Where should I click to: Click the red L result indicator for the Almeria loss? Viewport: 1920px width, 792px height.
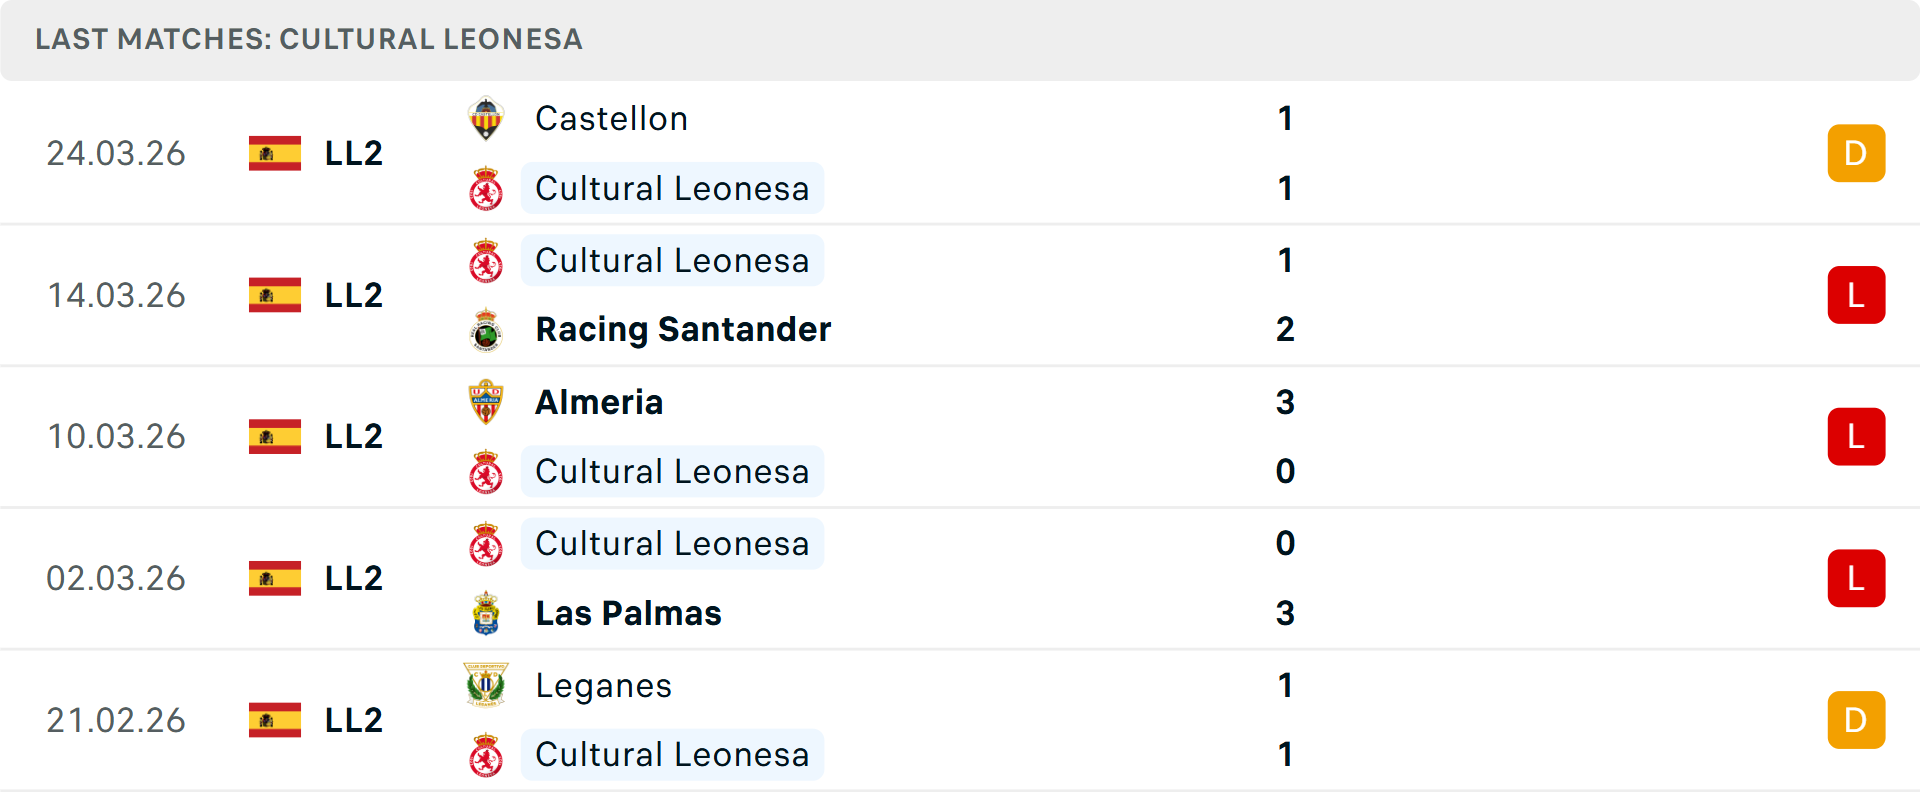1856,436
